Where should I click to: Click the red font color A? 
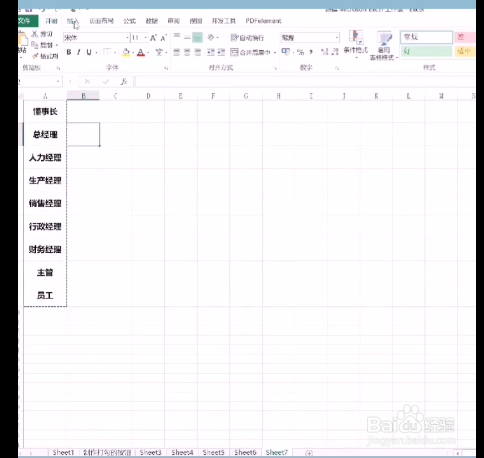pyautogui.click(x=141, y=52)
